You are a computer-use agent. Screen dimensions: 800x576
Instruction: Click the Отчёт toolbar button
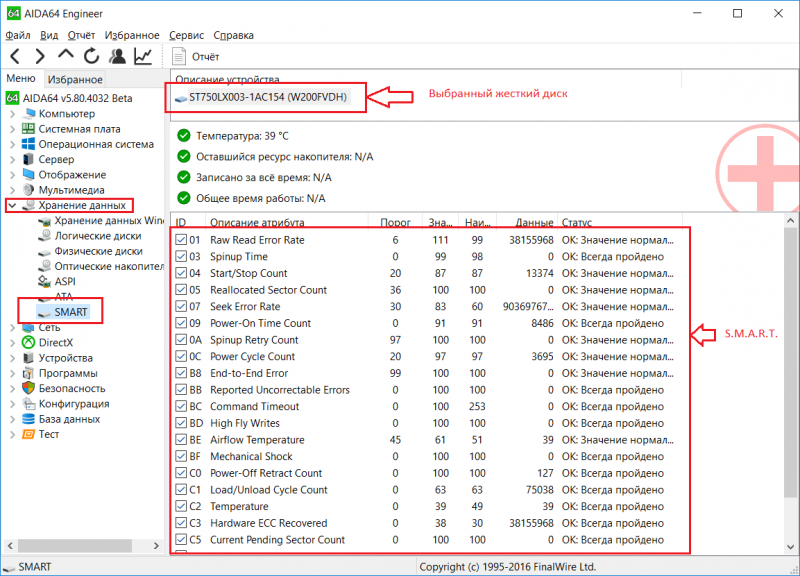(x=196, y=57)
